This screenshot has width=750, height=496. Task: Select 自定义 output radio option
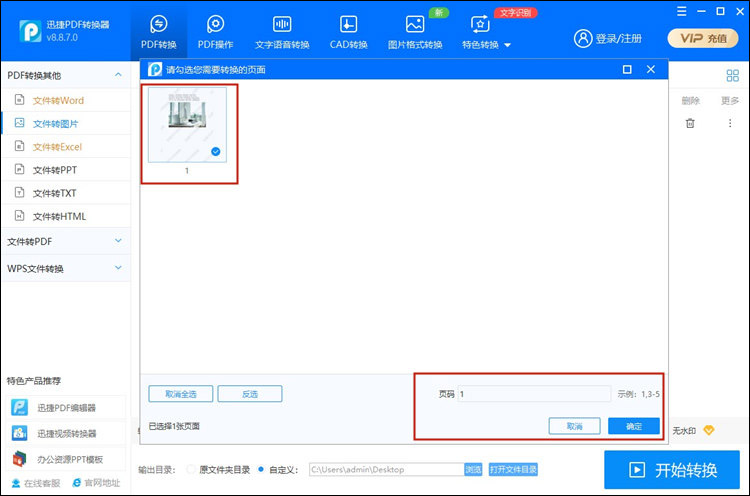261,469
